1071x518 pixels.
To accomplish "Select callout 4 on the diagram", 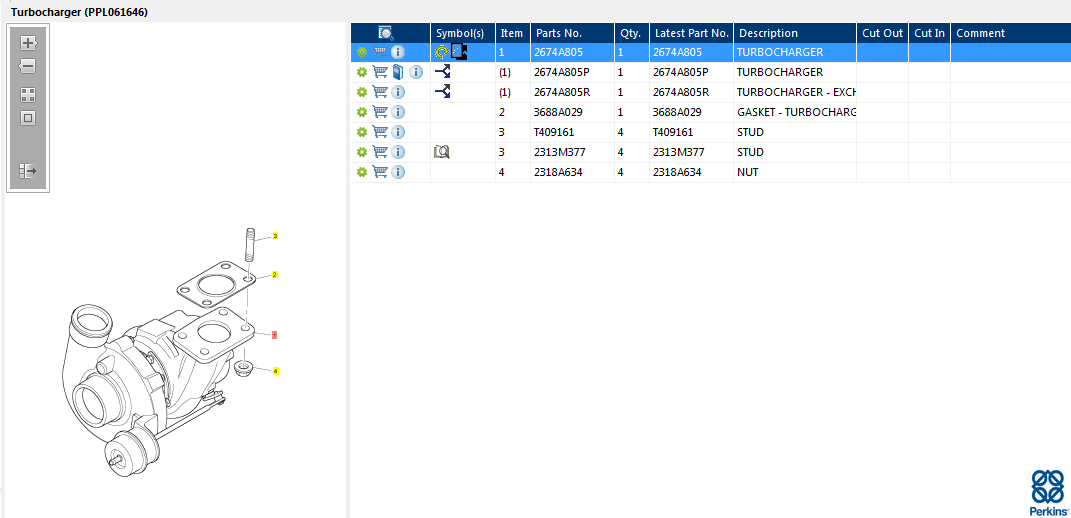I will [275, 371].
